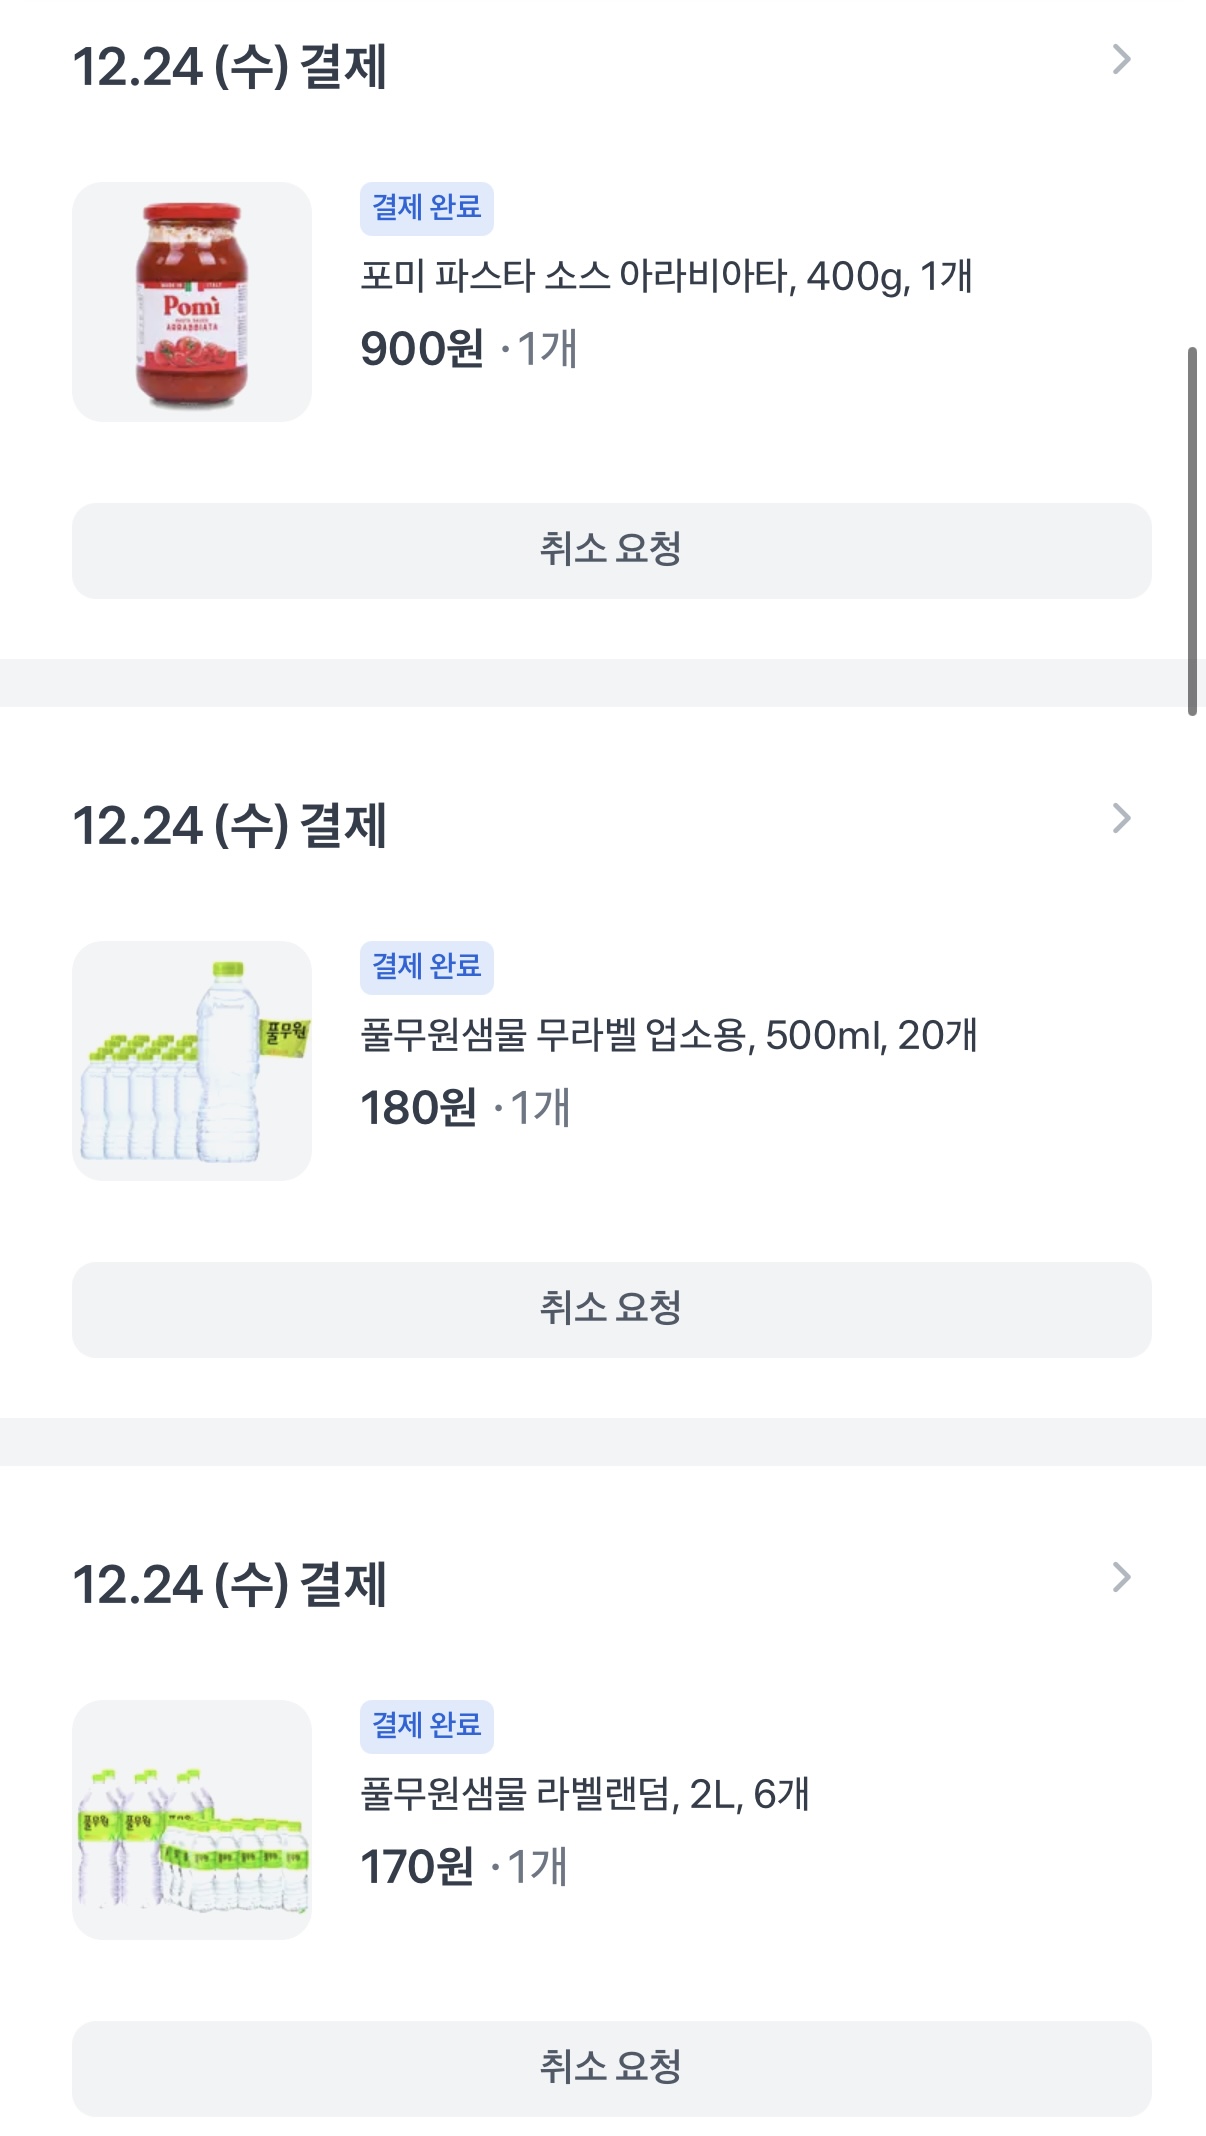The image size is (1206, 2136).
Task: Tap the 2L water bottle pack image
Action: click(192, 1820)
